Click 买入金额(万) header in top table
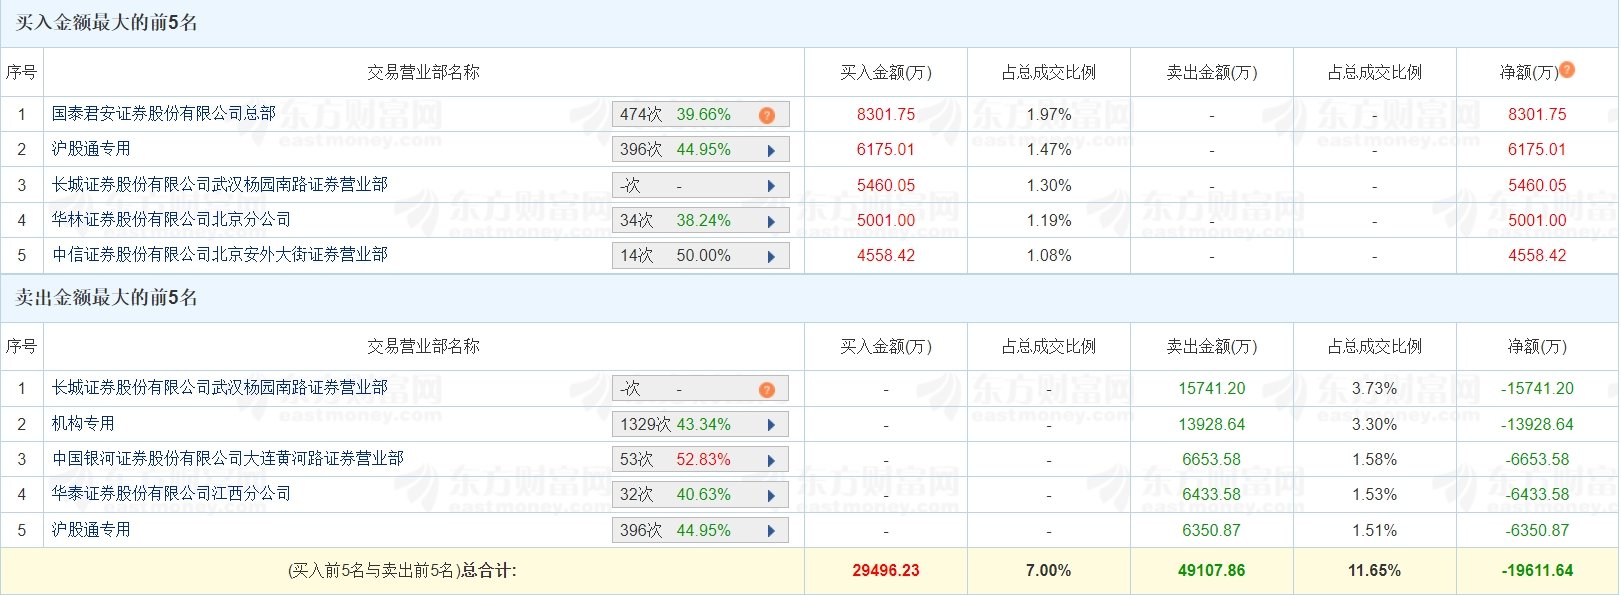1621x595 pixels. pyautogui.click(x=886, y=72)
